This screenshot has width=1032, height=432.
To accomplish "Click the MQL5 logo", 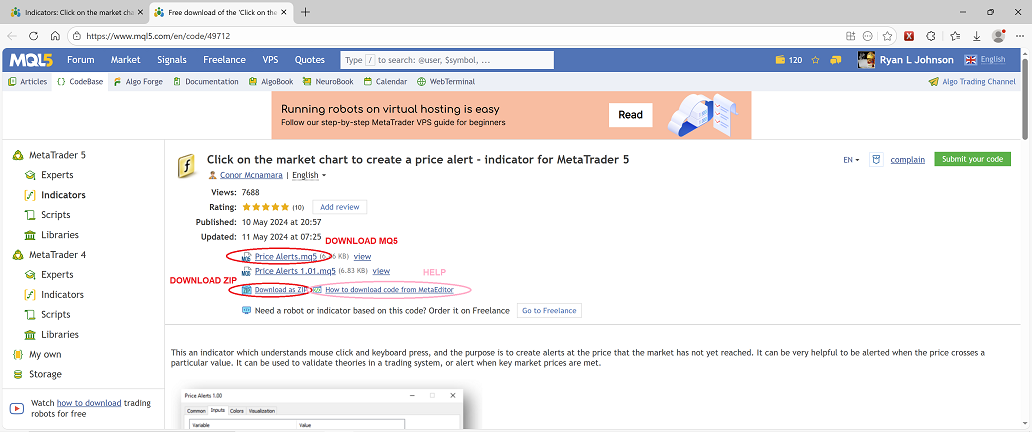I will click(x=32, y=60).
